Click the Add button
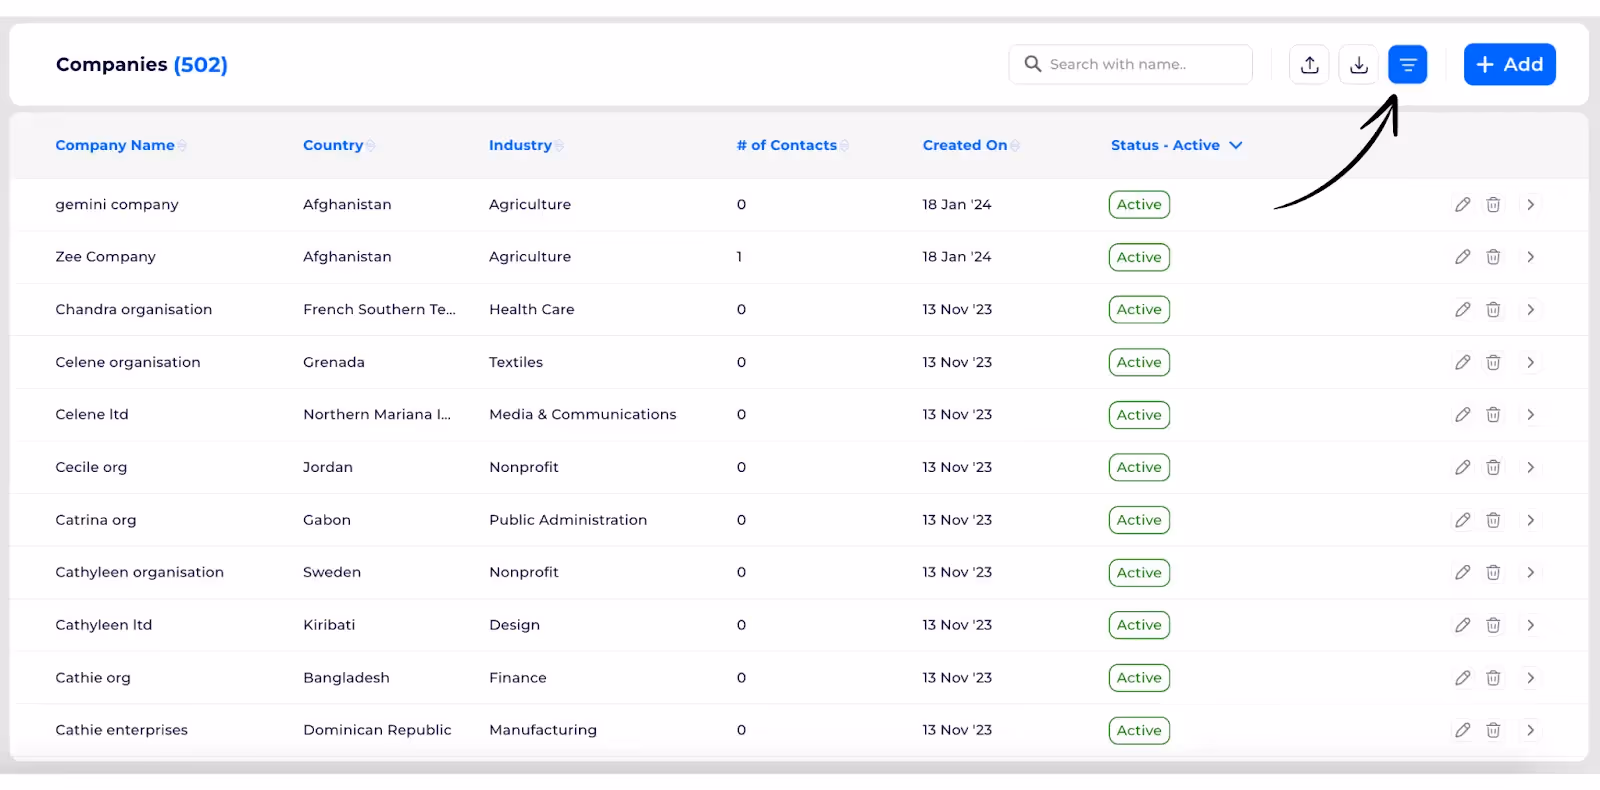The image size is (1600, 790). [1509, 64]
